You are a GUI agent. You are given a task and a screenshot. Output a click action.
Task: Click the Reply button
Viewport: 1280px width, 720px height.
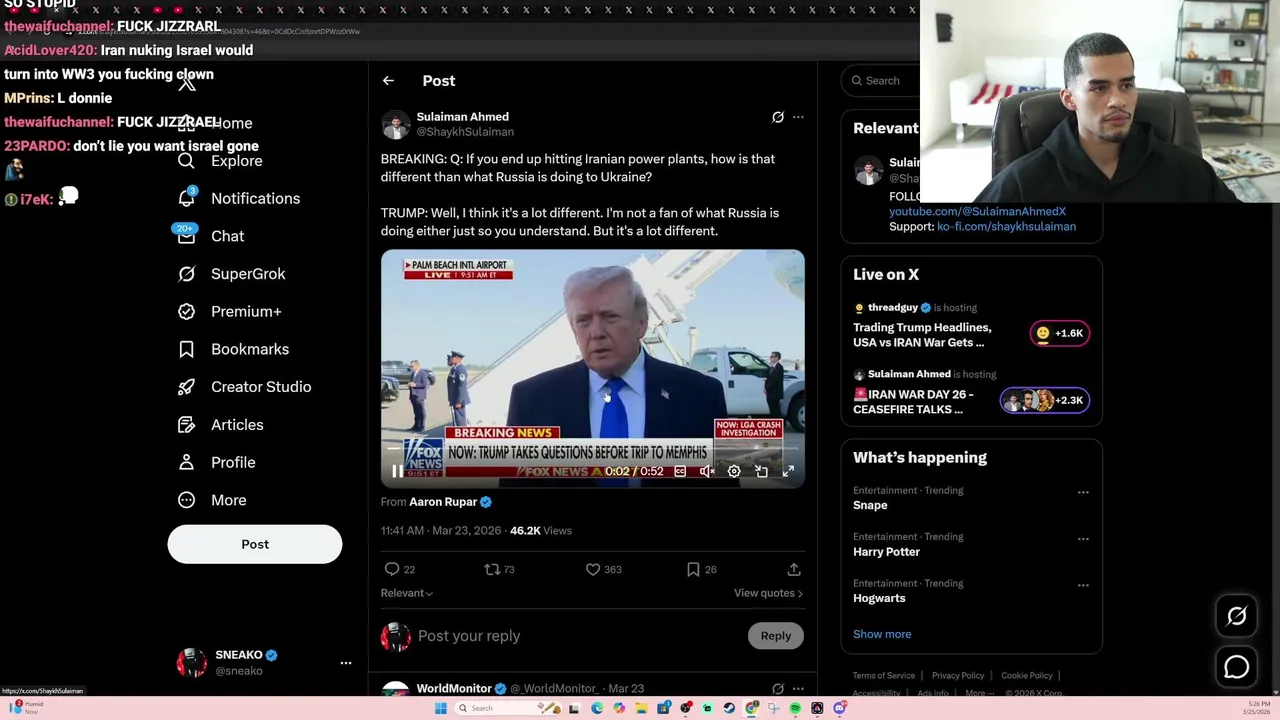pyautogui.click(x=775, y=636)
